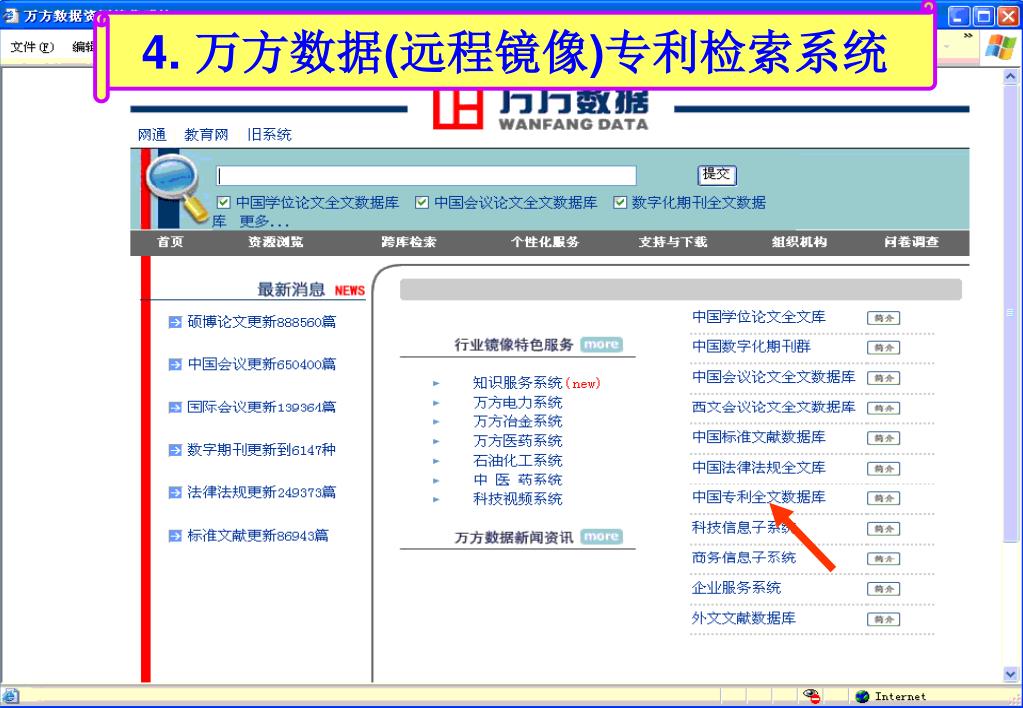This screenshot has height=708, width=1023.
Task: Click arrow icon beside 国际会议更新139364篇
Action: pyautogui.click(x=175, y=407)
